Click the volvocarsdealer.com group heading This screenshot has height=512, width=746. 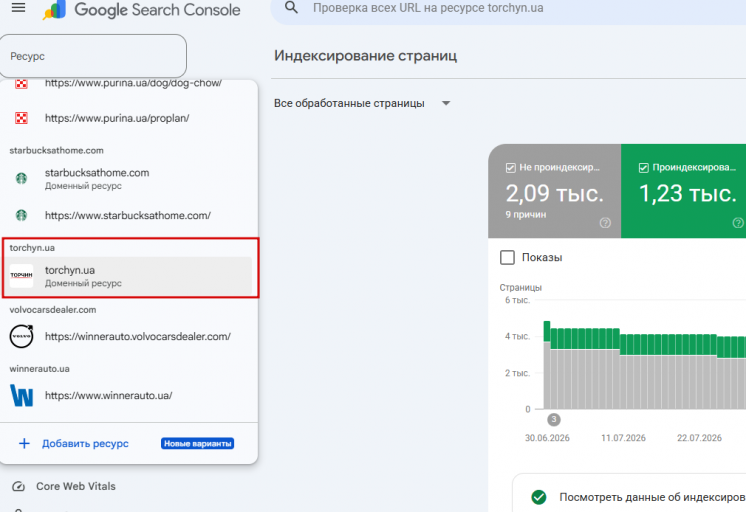coord(53,310)
